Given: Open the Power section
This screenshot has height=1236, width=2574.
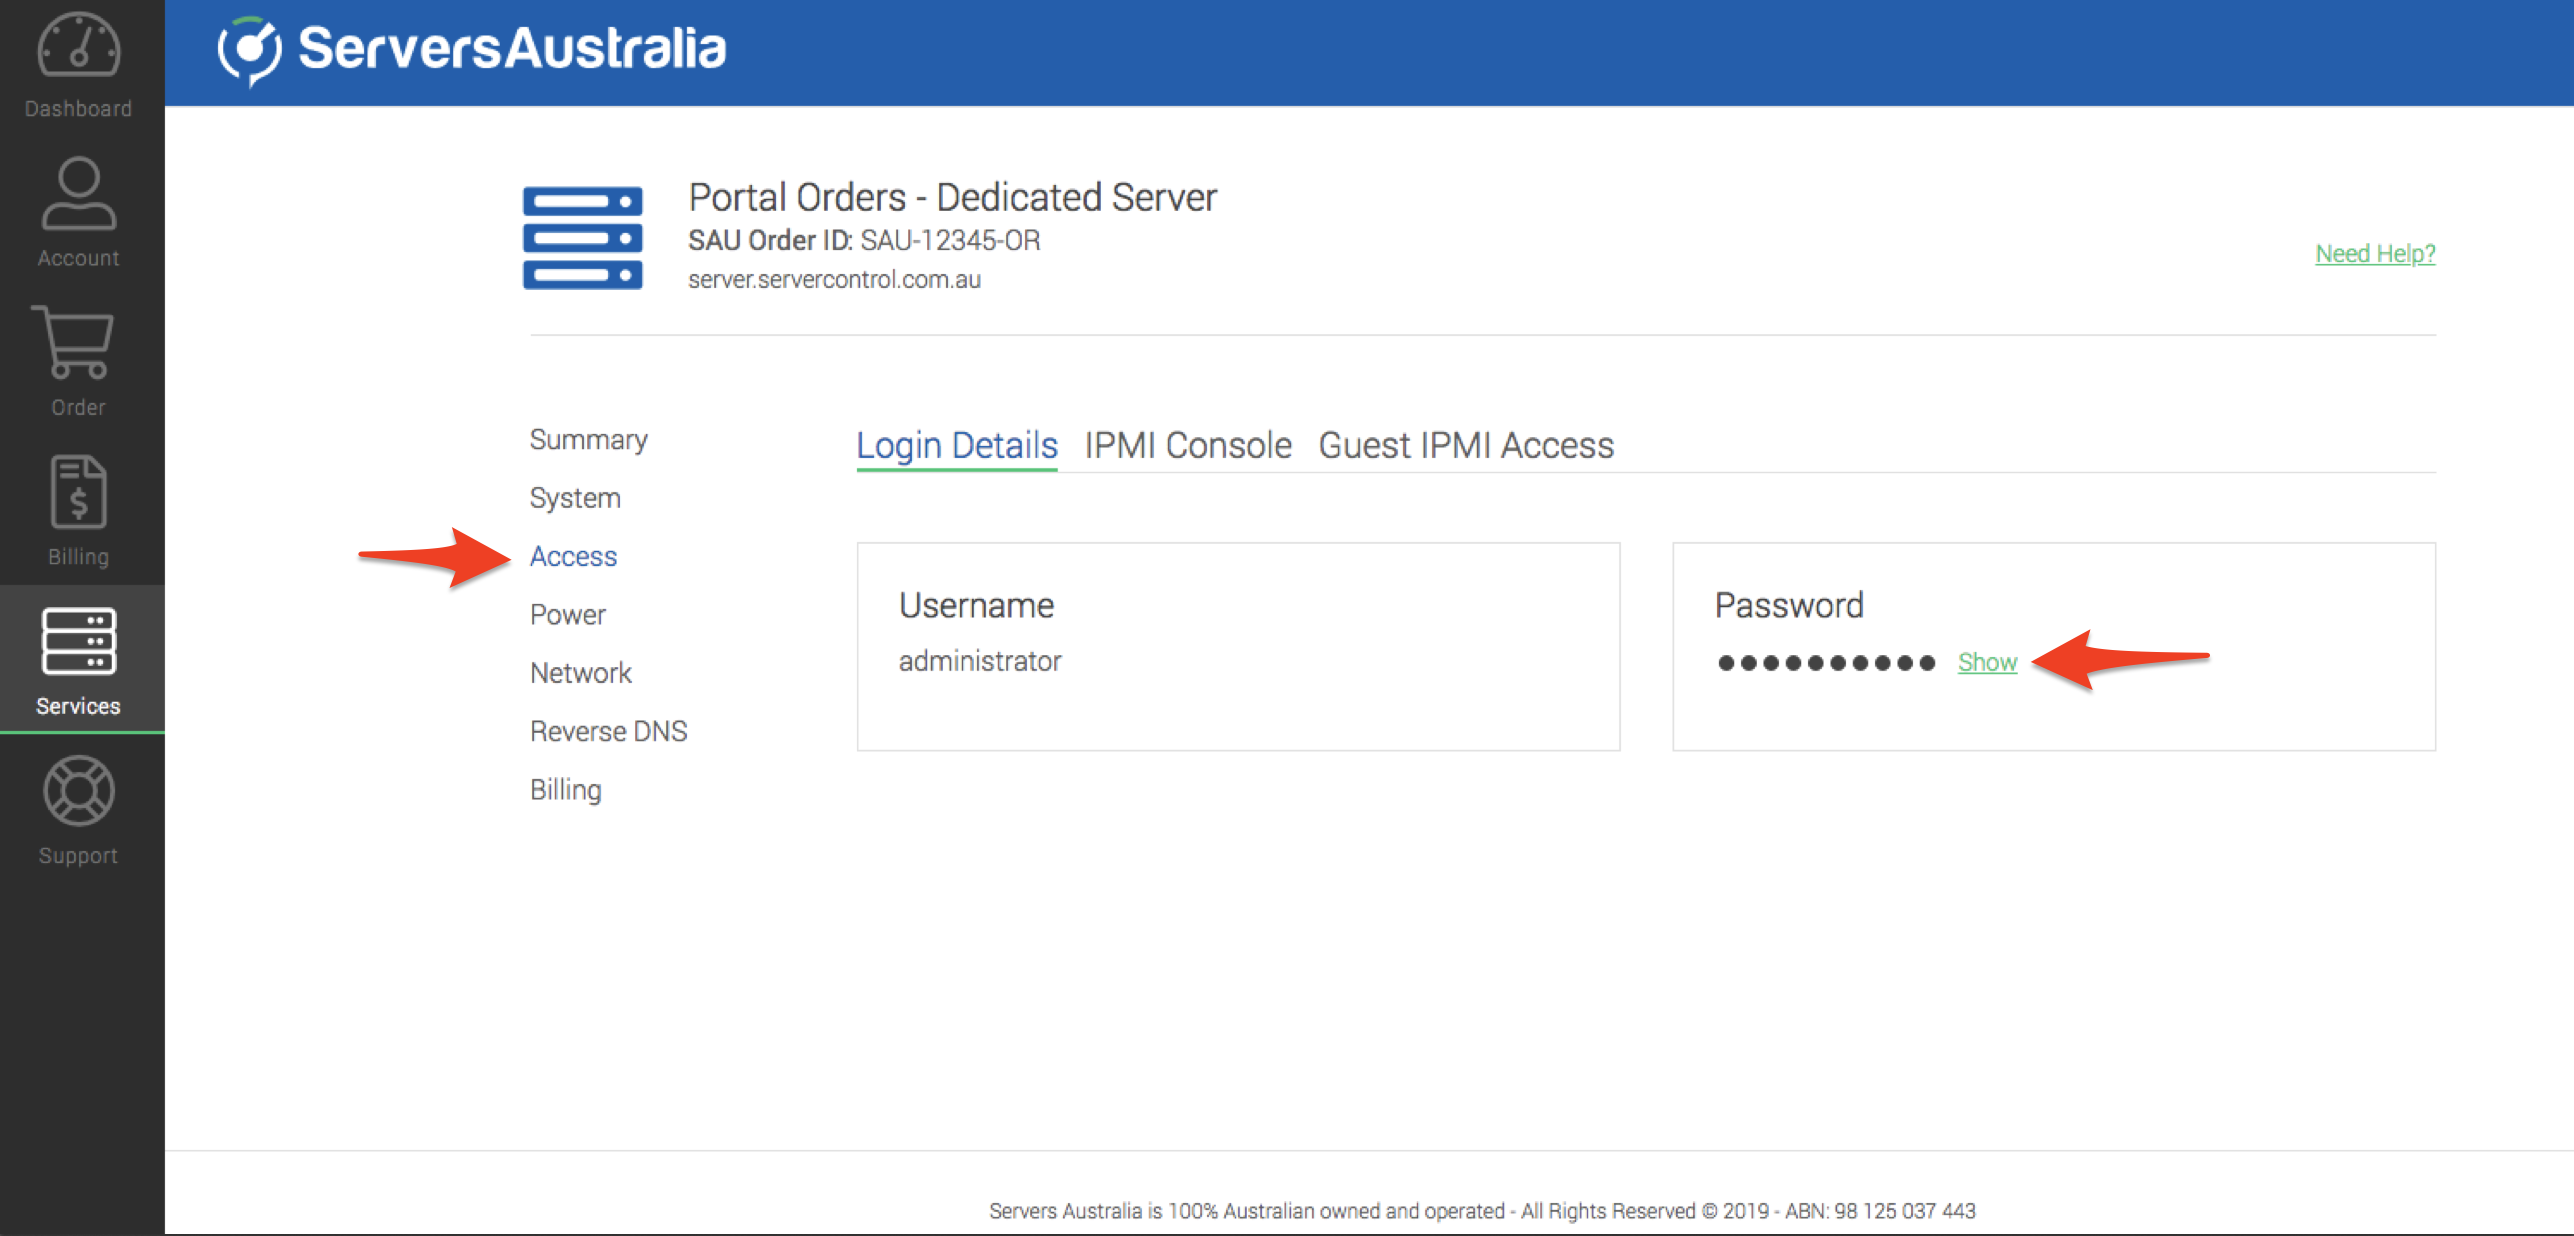Looking at the screenshot, I should point(567,614).
